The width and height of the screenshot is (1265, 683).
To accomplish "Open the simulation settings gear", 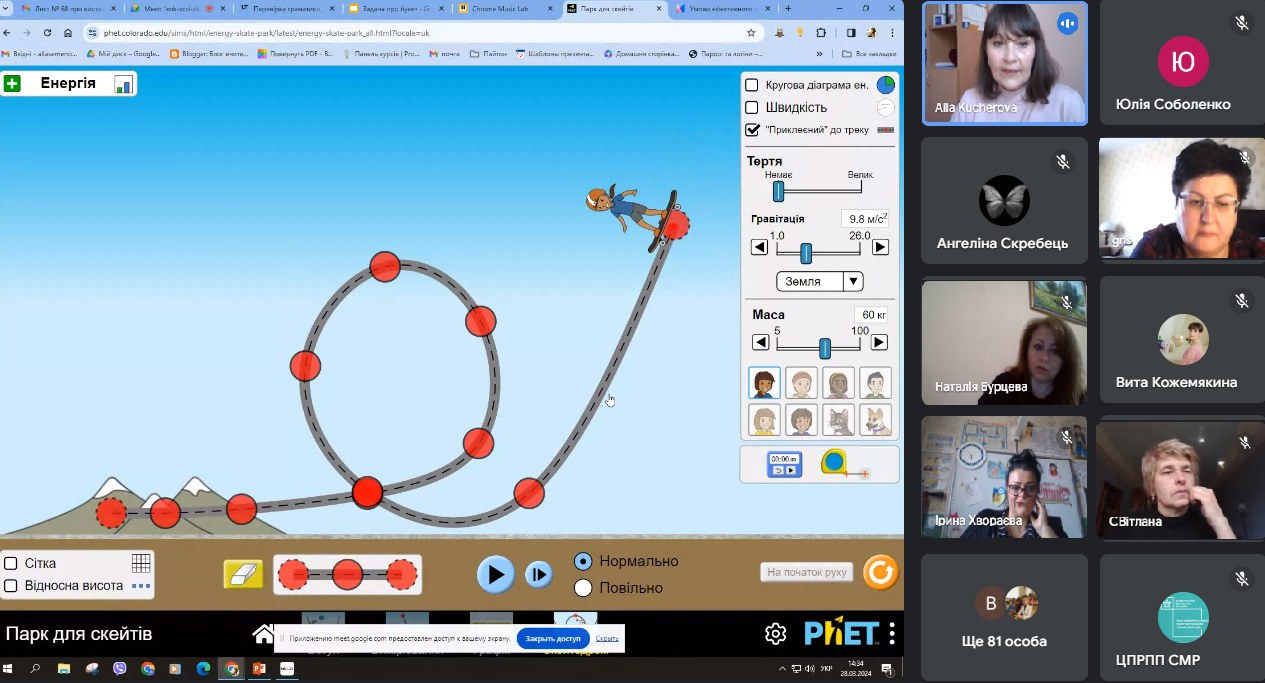I will [775, 634].
